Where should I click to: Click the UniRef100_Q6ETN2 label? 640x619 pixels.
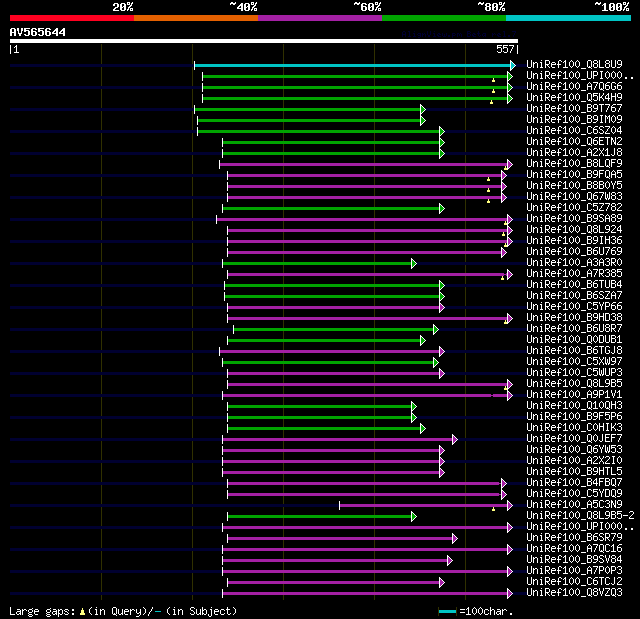click(574, 142)
